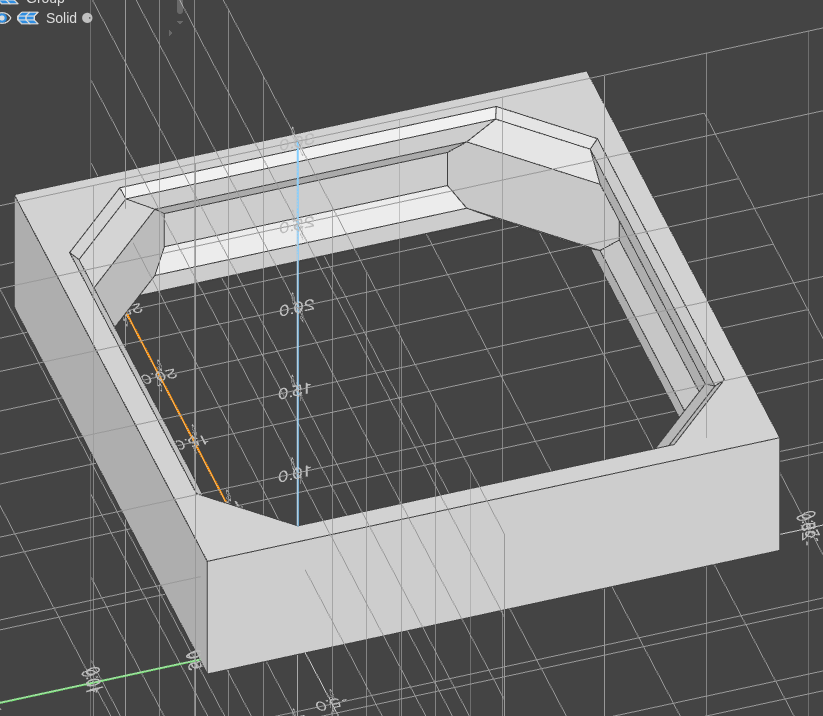Click the 10.0 label on the blue axis

(x=293, y=474)
